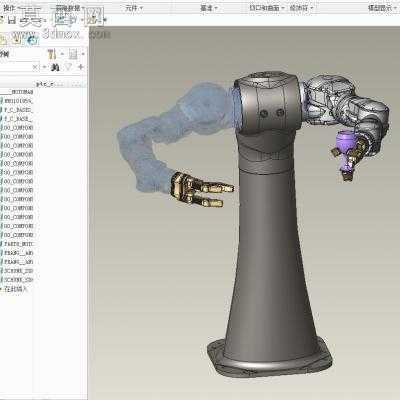
Task: Expand the 切口和曲面 ribbon group
Action: pos(267,8)
